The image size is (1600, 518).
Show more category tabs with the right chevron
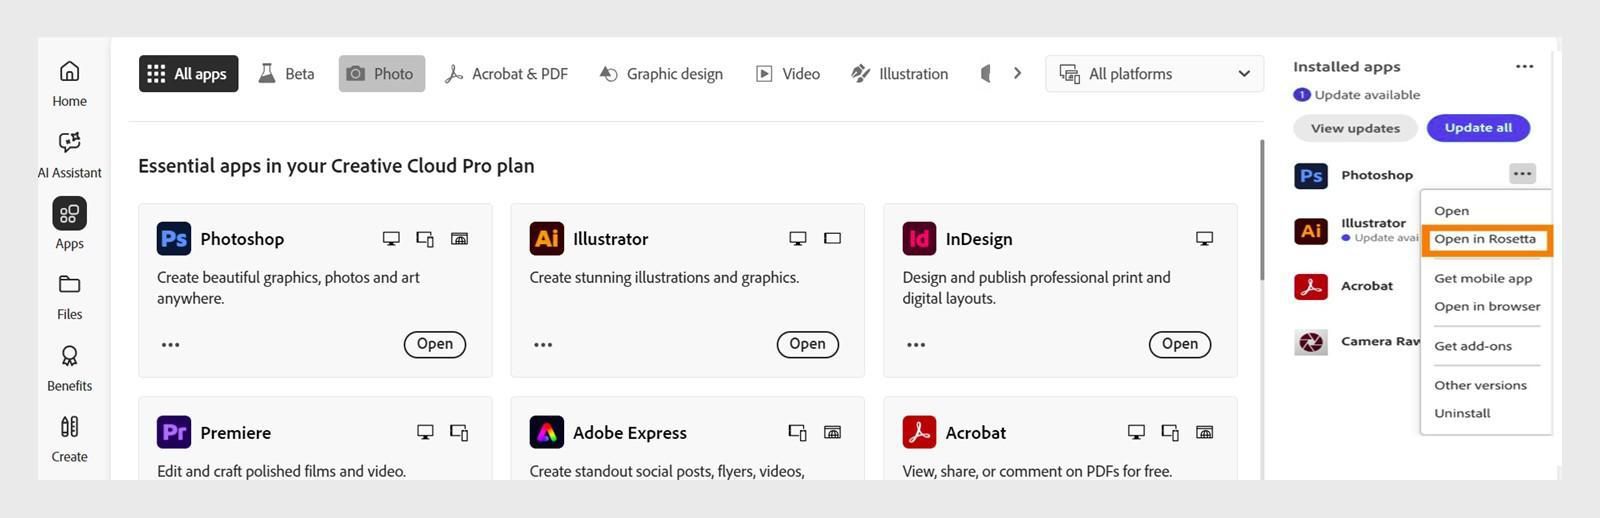pyautogui.click(x=1017, y=74)
